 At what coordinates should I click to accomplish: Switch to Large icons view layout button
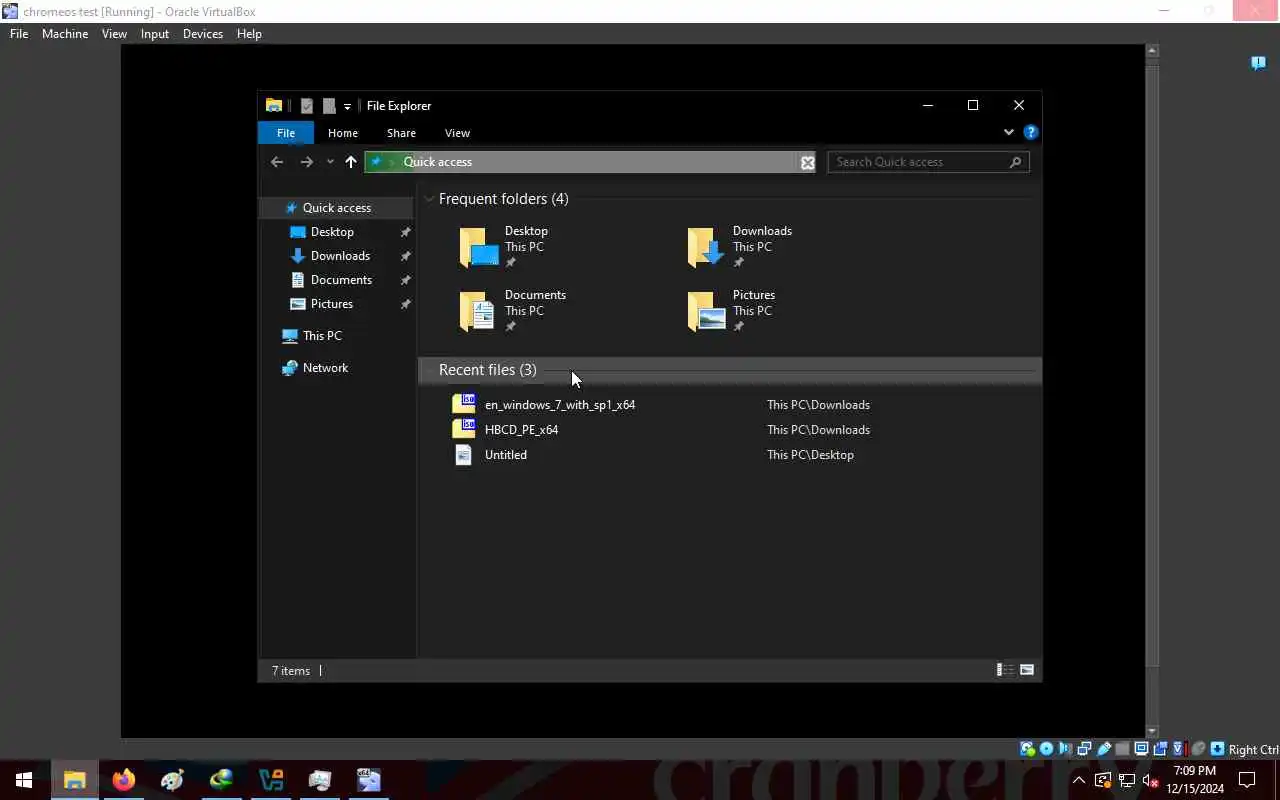click(x=1027, y=670)
